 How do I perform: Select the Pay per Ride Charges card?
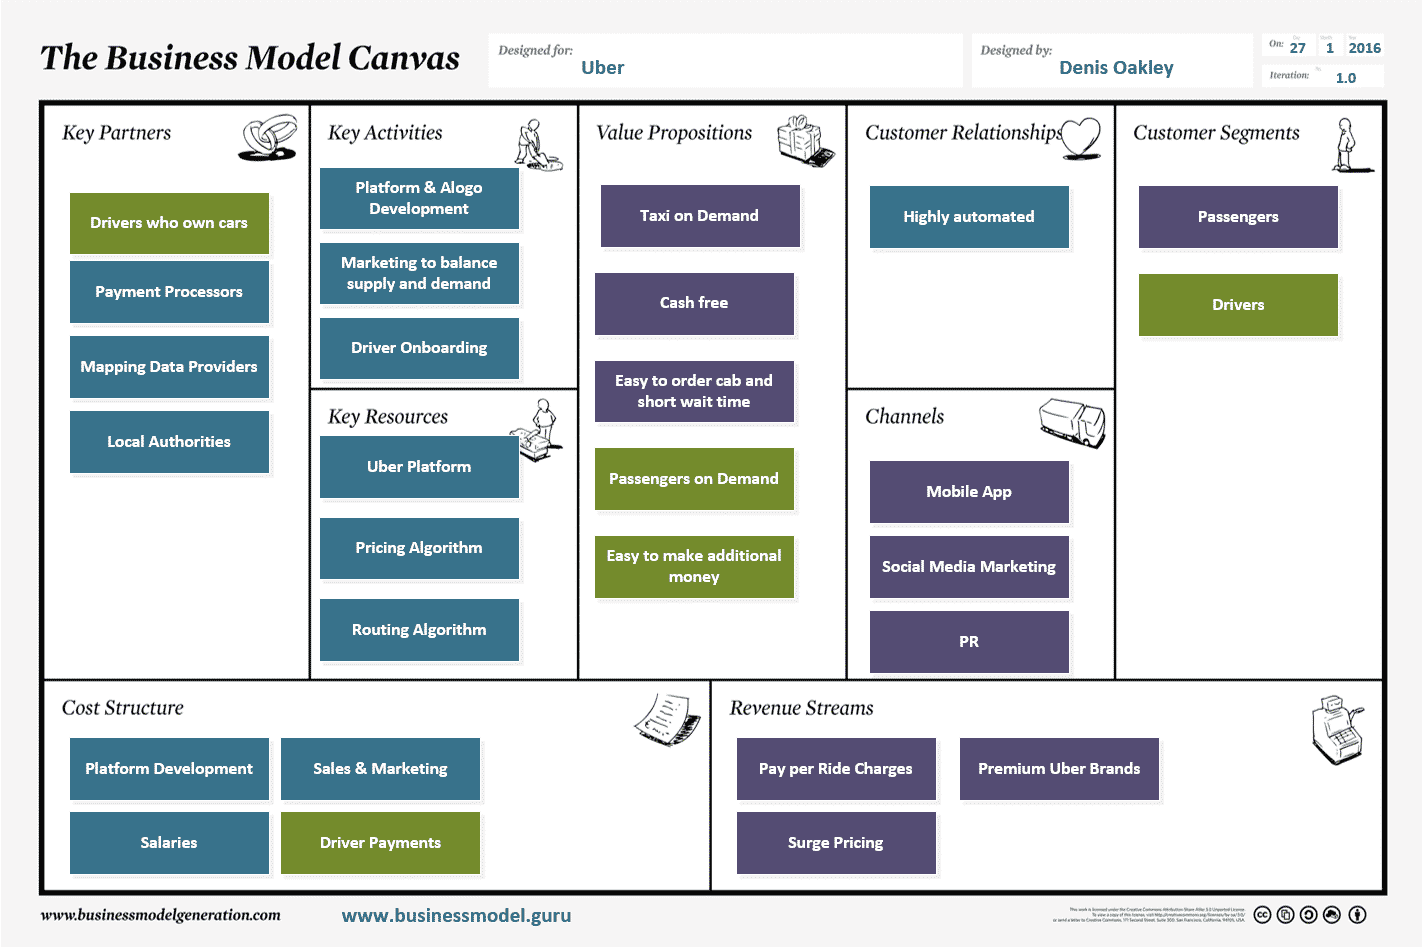(836, 769)
